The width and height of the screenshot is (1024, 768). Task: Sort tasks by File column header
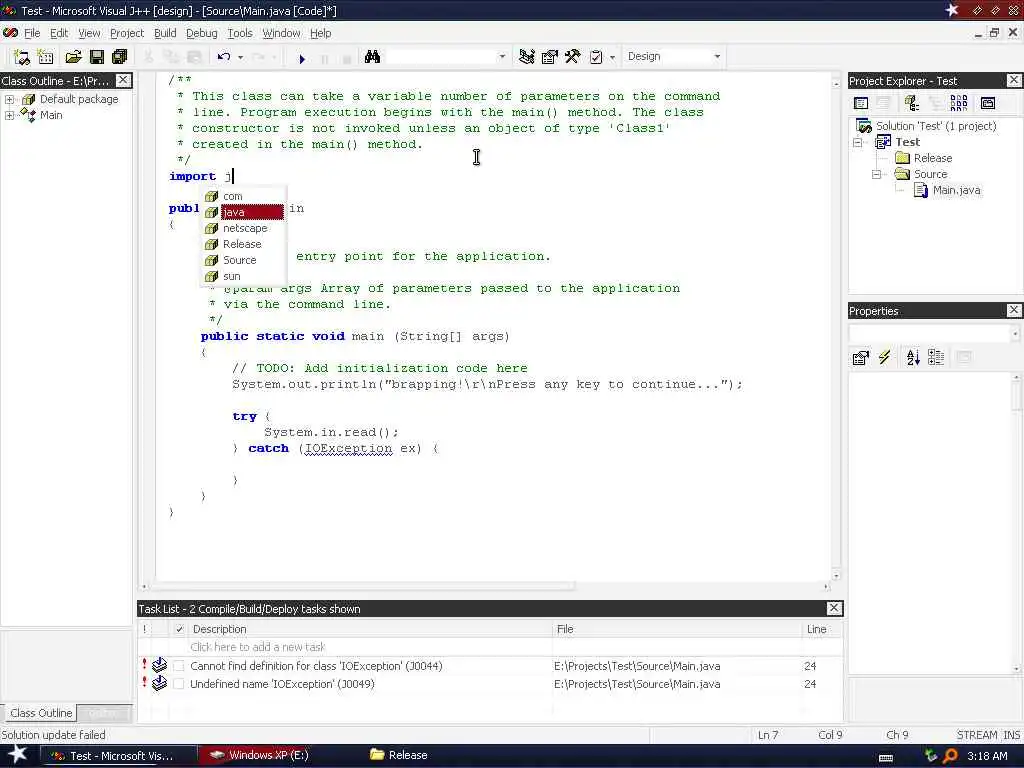(677, 629)
